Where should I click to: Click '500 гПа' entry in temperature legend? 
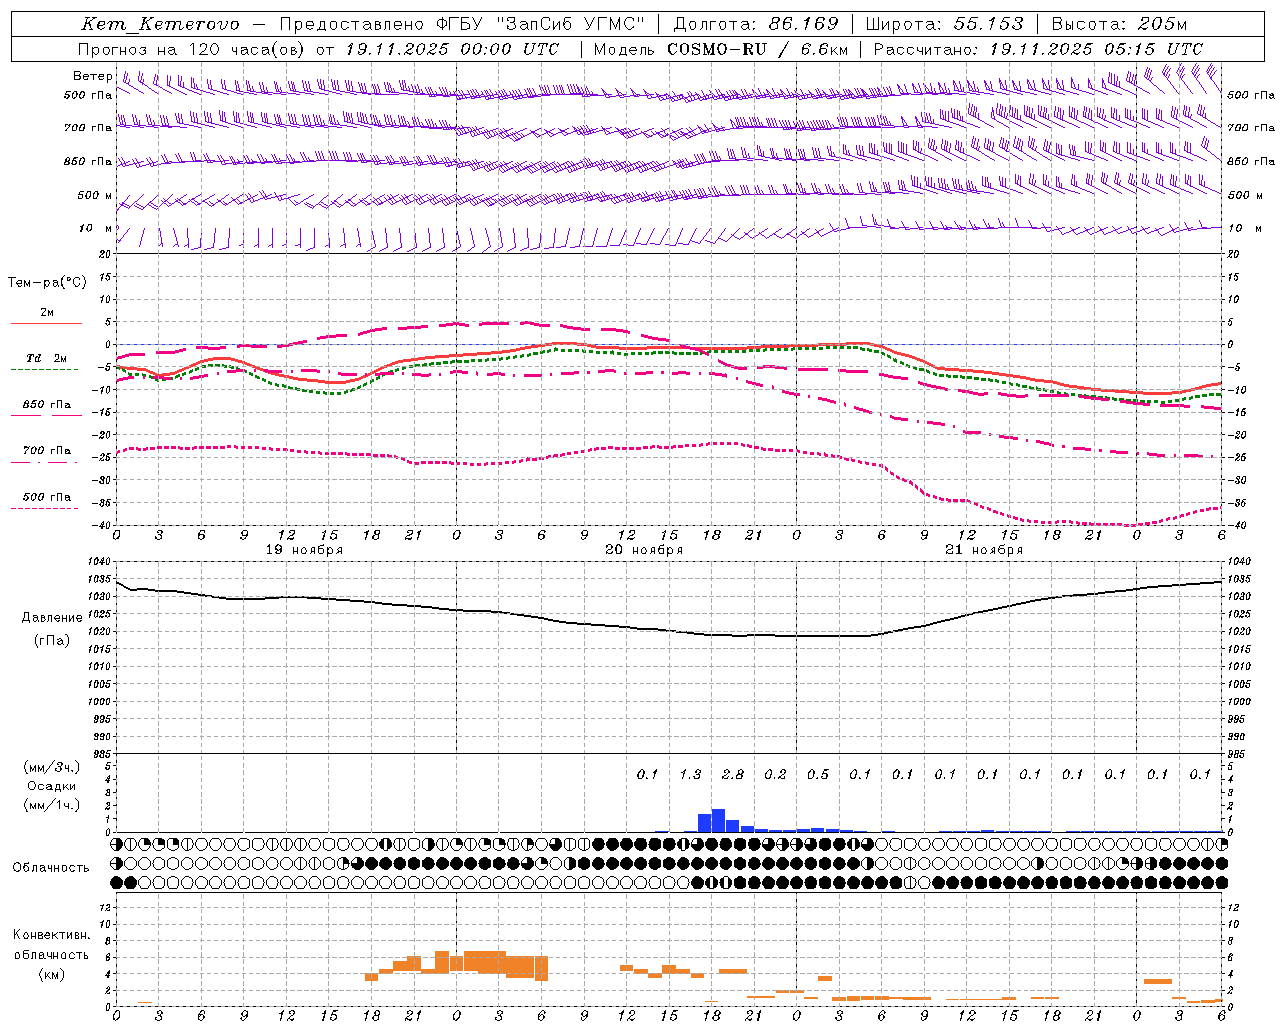pos(47,497)
